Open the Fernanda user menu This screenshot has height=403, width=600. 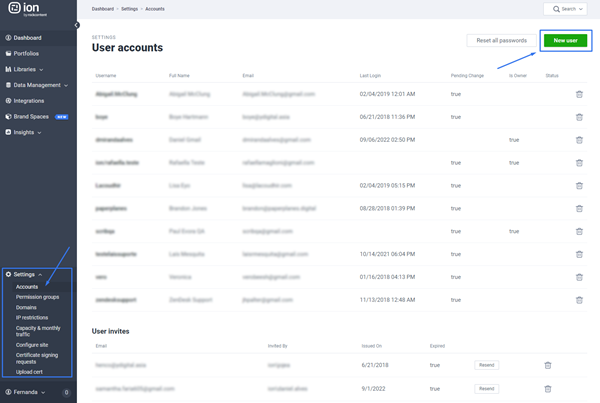pyautogui.click(x=27, y=392)
